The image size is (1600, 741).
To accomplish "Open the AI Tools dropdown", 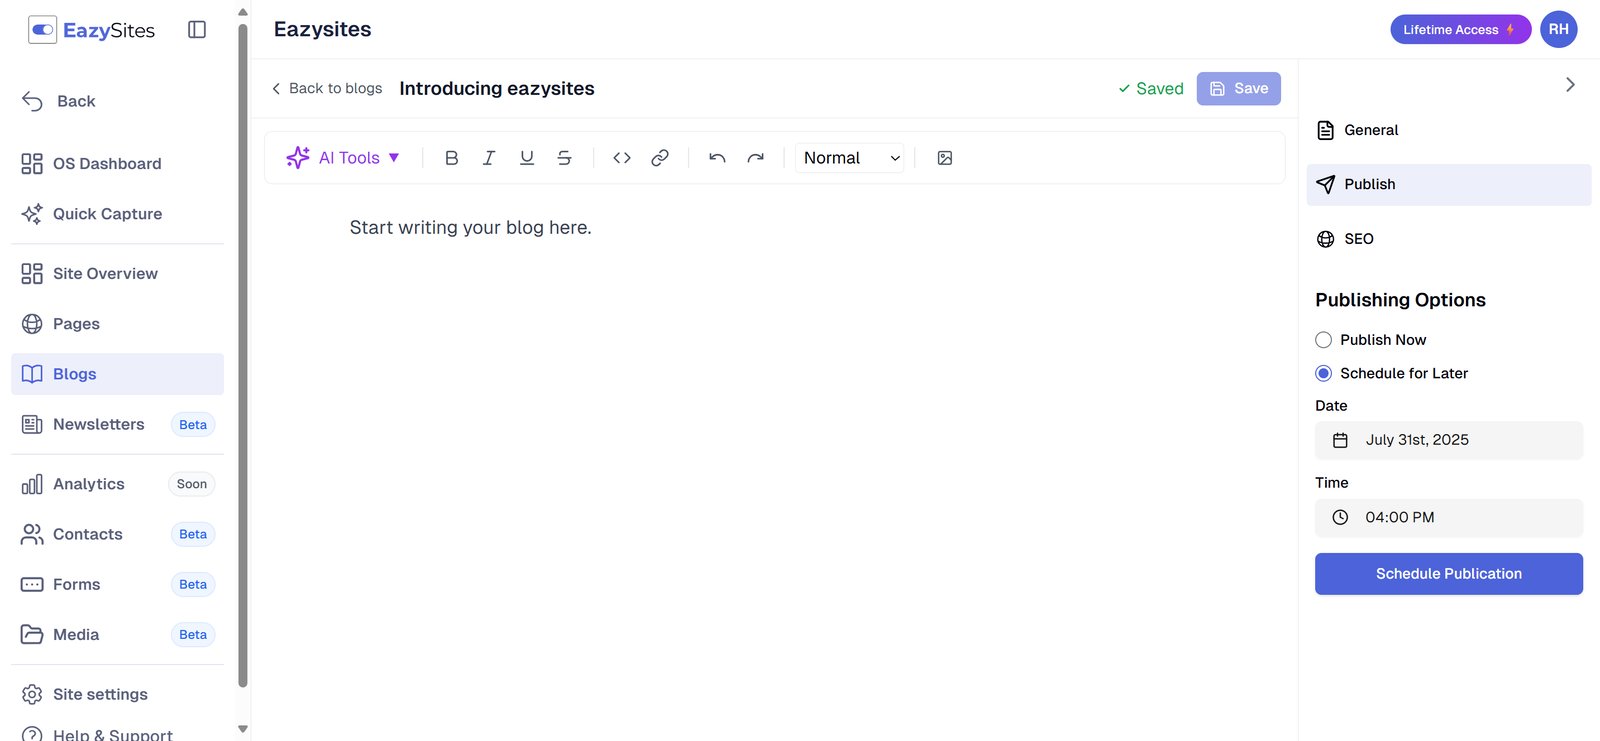I will point(343,158).
